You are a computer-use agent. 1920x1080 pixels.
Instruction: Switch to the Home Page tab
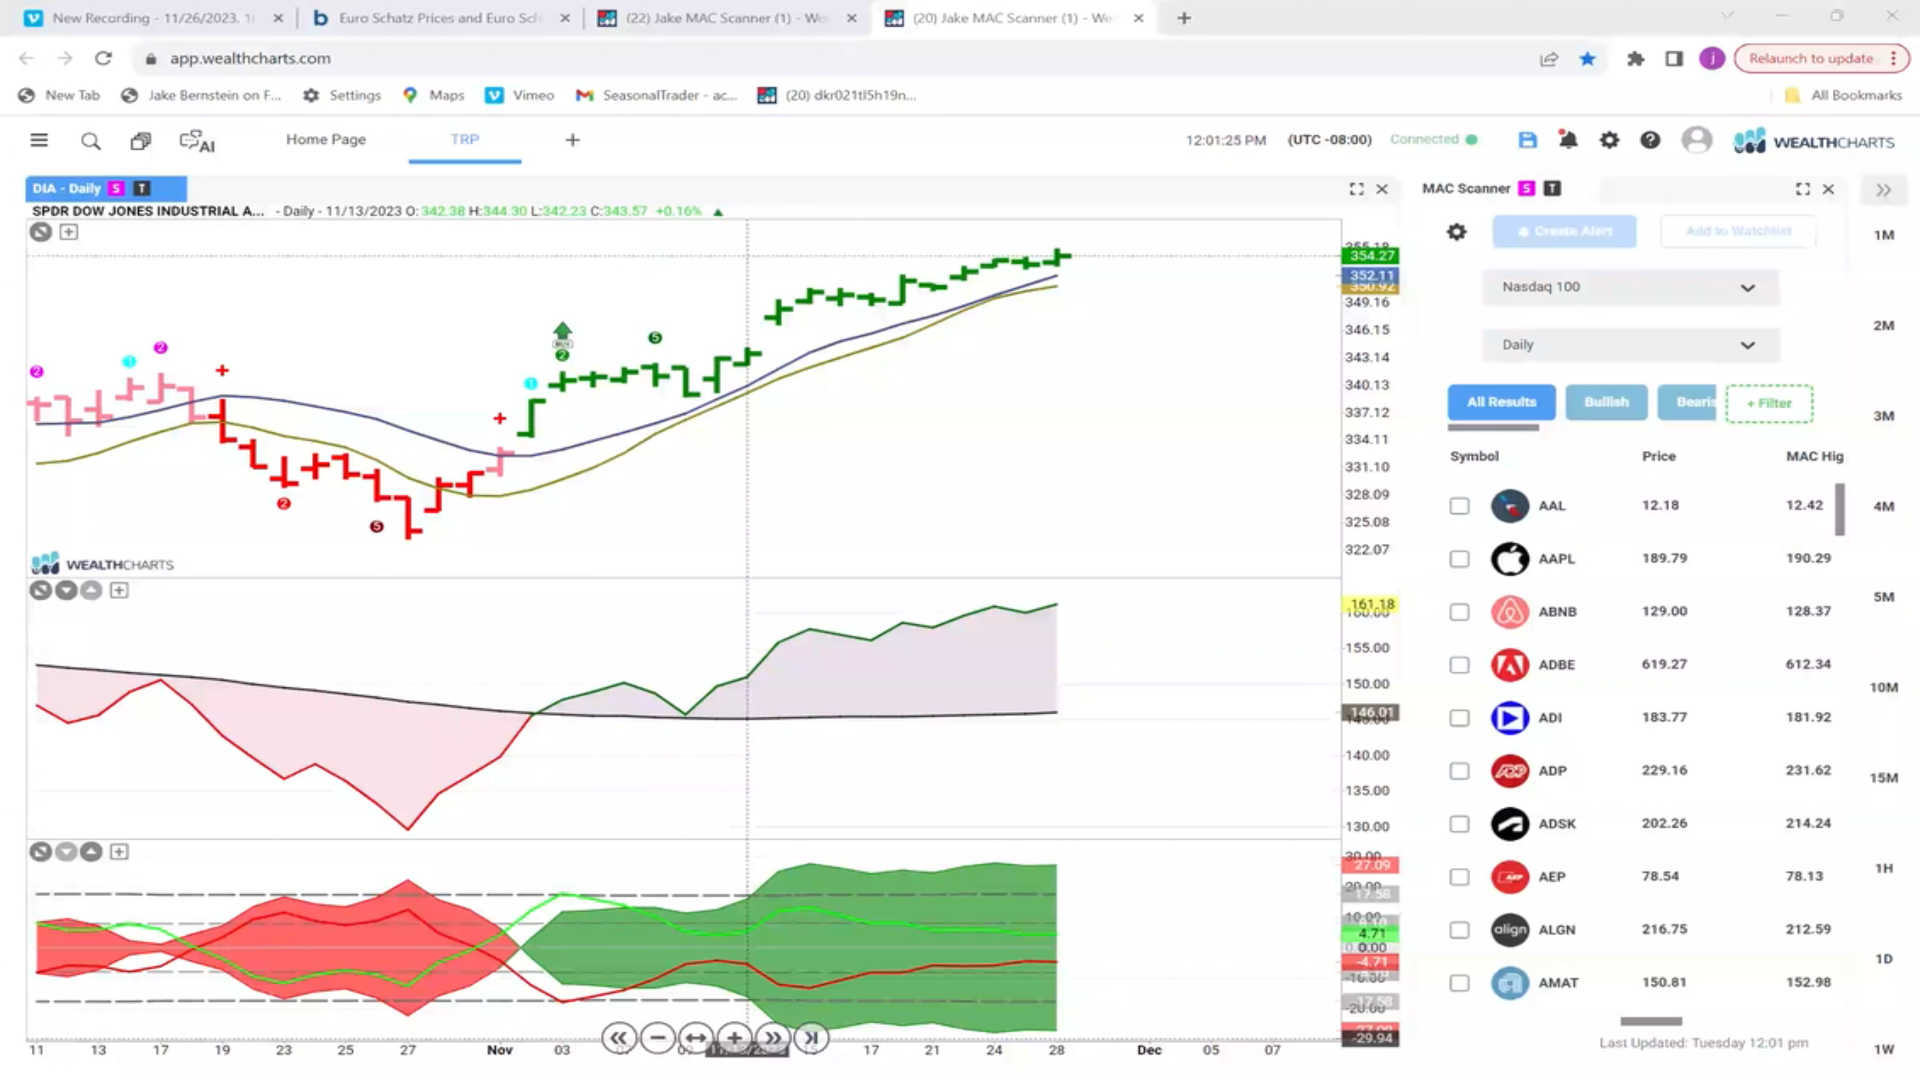click(326, 139)
